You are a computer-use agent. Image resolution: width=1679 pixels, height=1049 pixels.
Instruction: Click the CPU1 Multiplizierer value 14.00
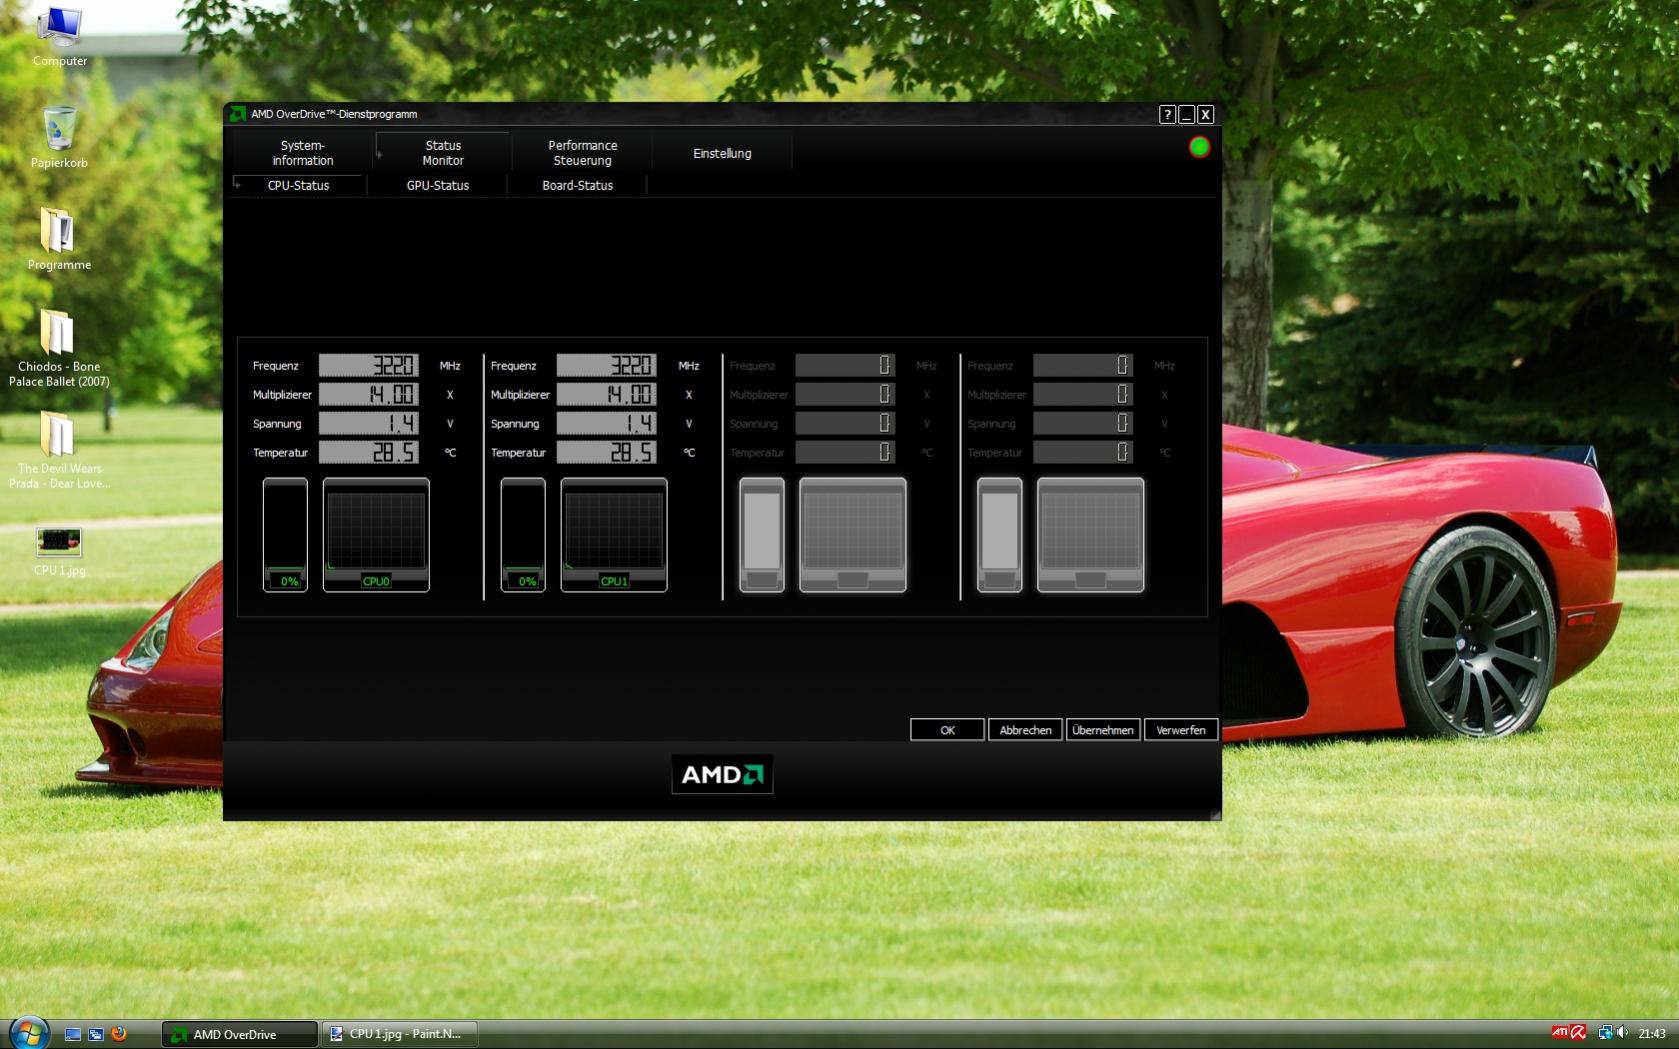607,394
